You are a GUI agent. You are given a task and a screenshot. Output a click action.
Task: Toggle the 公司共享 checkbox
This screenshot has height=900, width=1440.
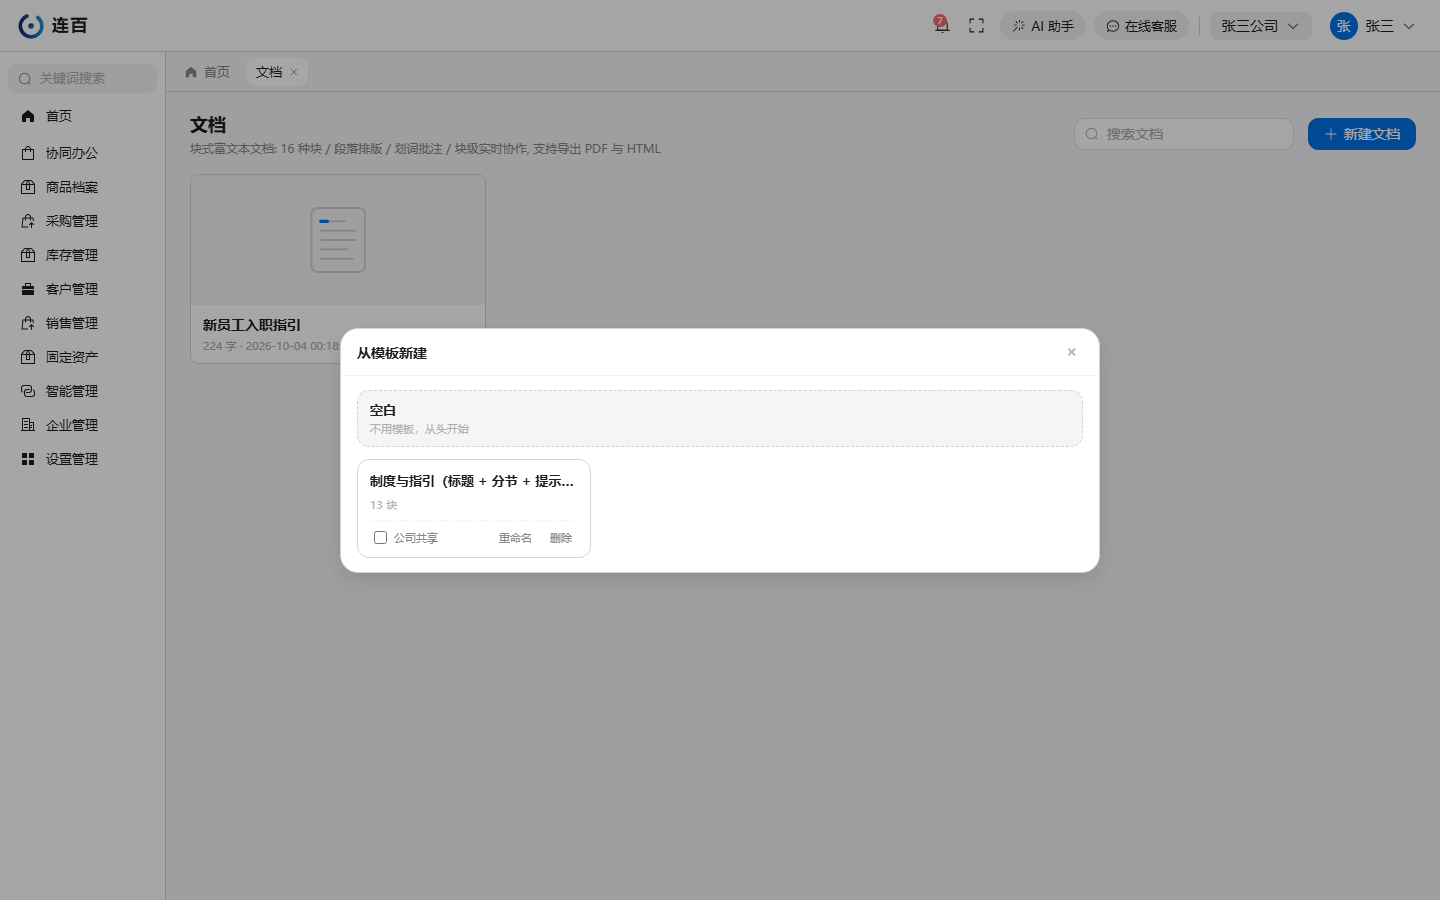coord(380,538)
